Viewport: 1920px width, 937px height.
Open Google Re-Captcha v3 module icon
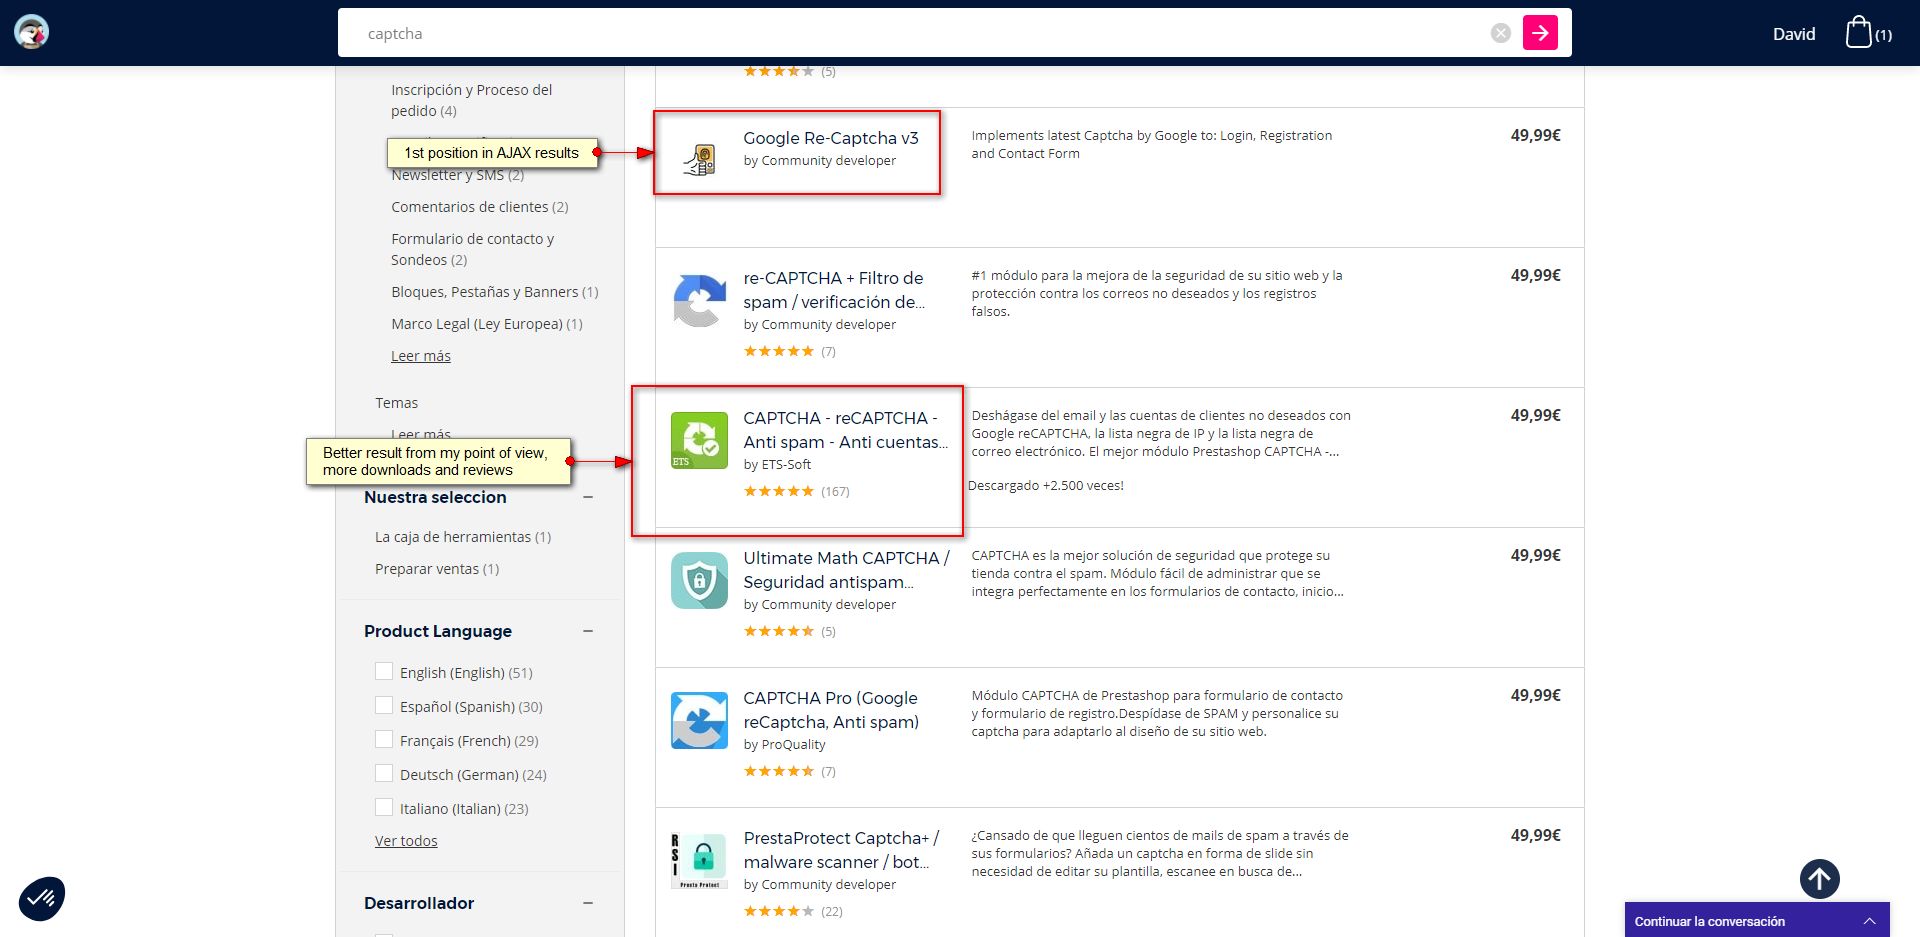point(699,160)
